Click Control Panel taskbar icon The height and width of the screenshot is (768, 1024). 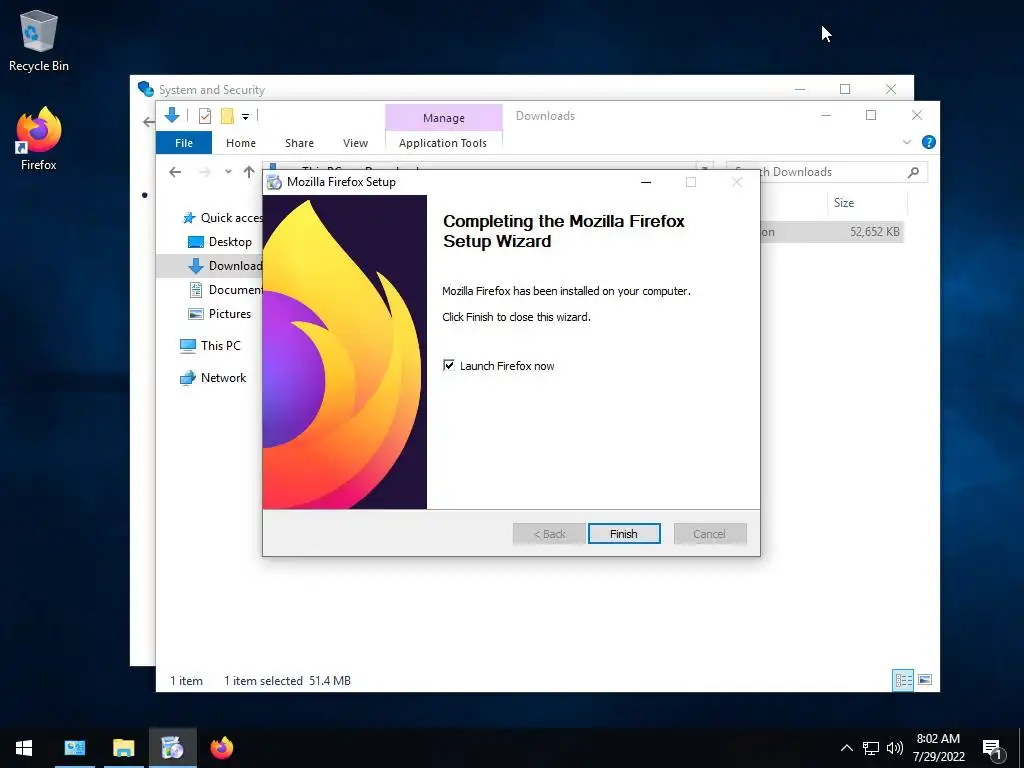(x=74, y=748)
